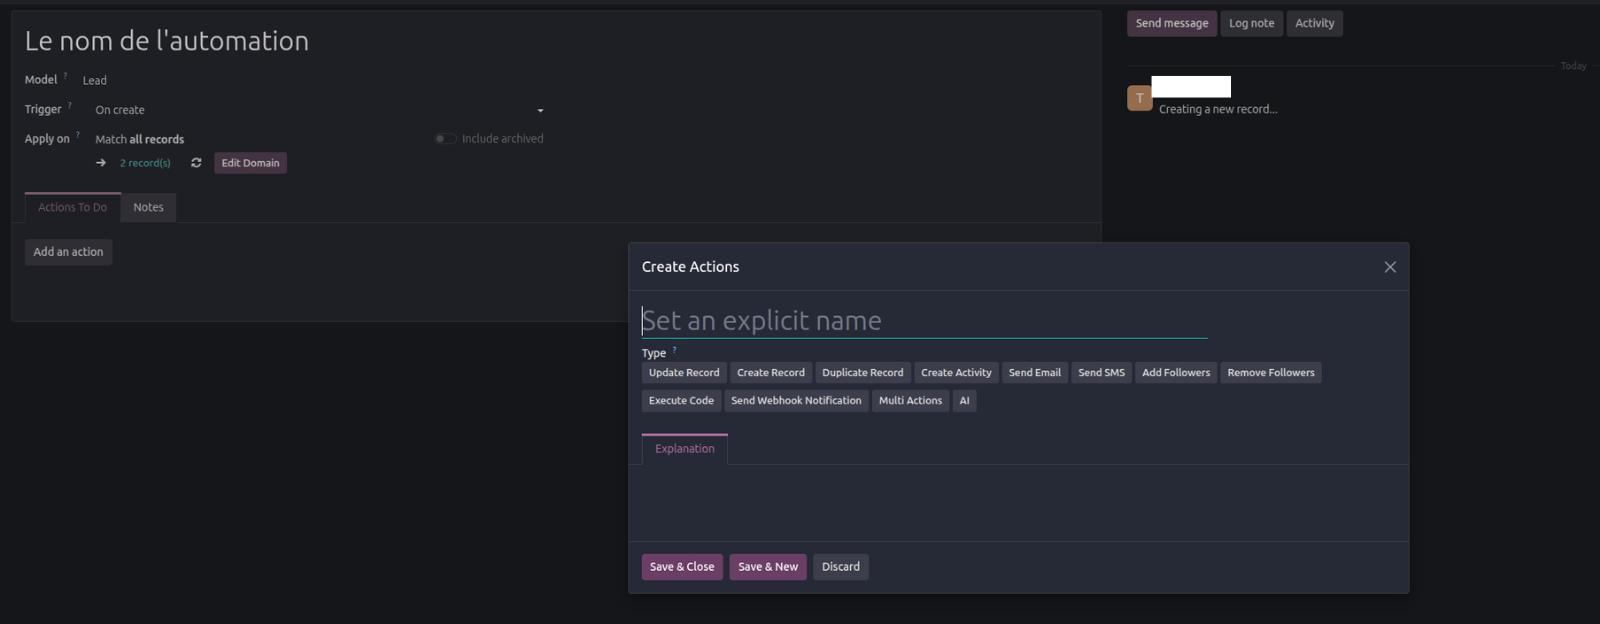Select the Send Email action type
The image size is (1600, 624).
tap(1035, 373)
